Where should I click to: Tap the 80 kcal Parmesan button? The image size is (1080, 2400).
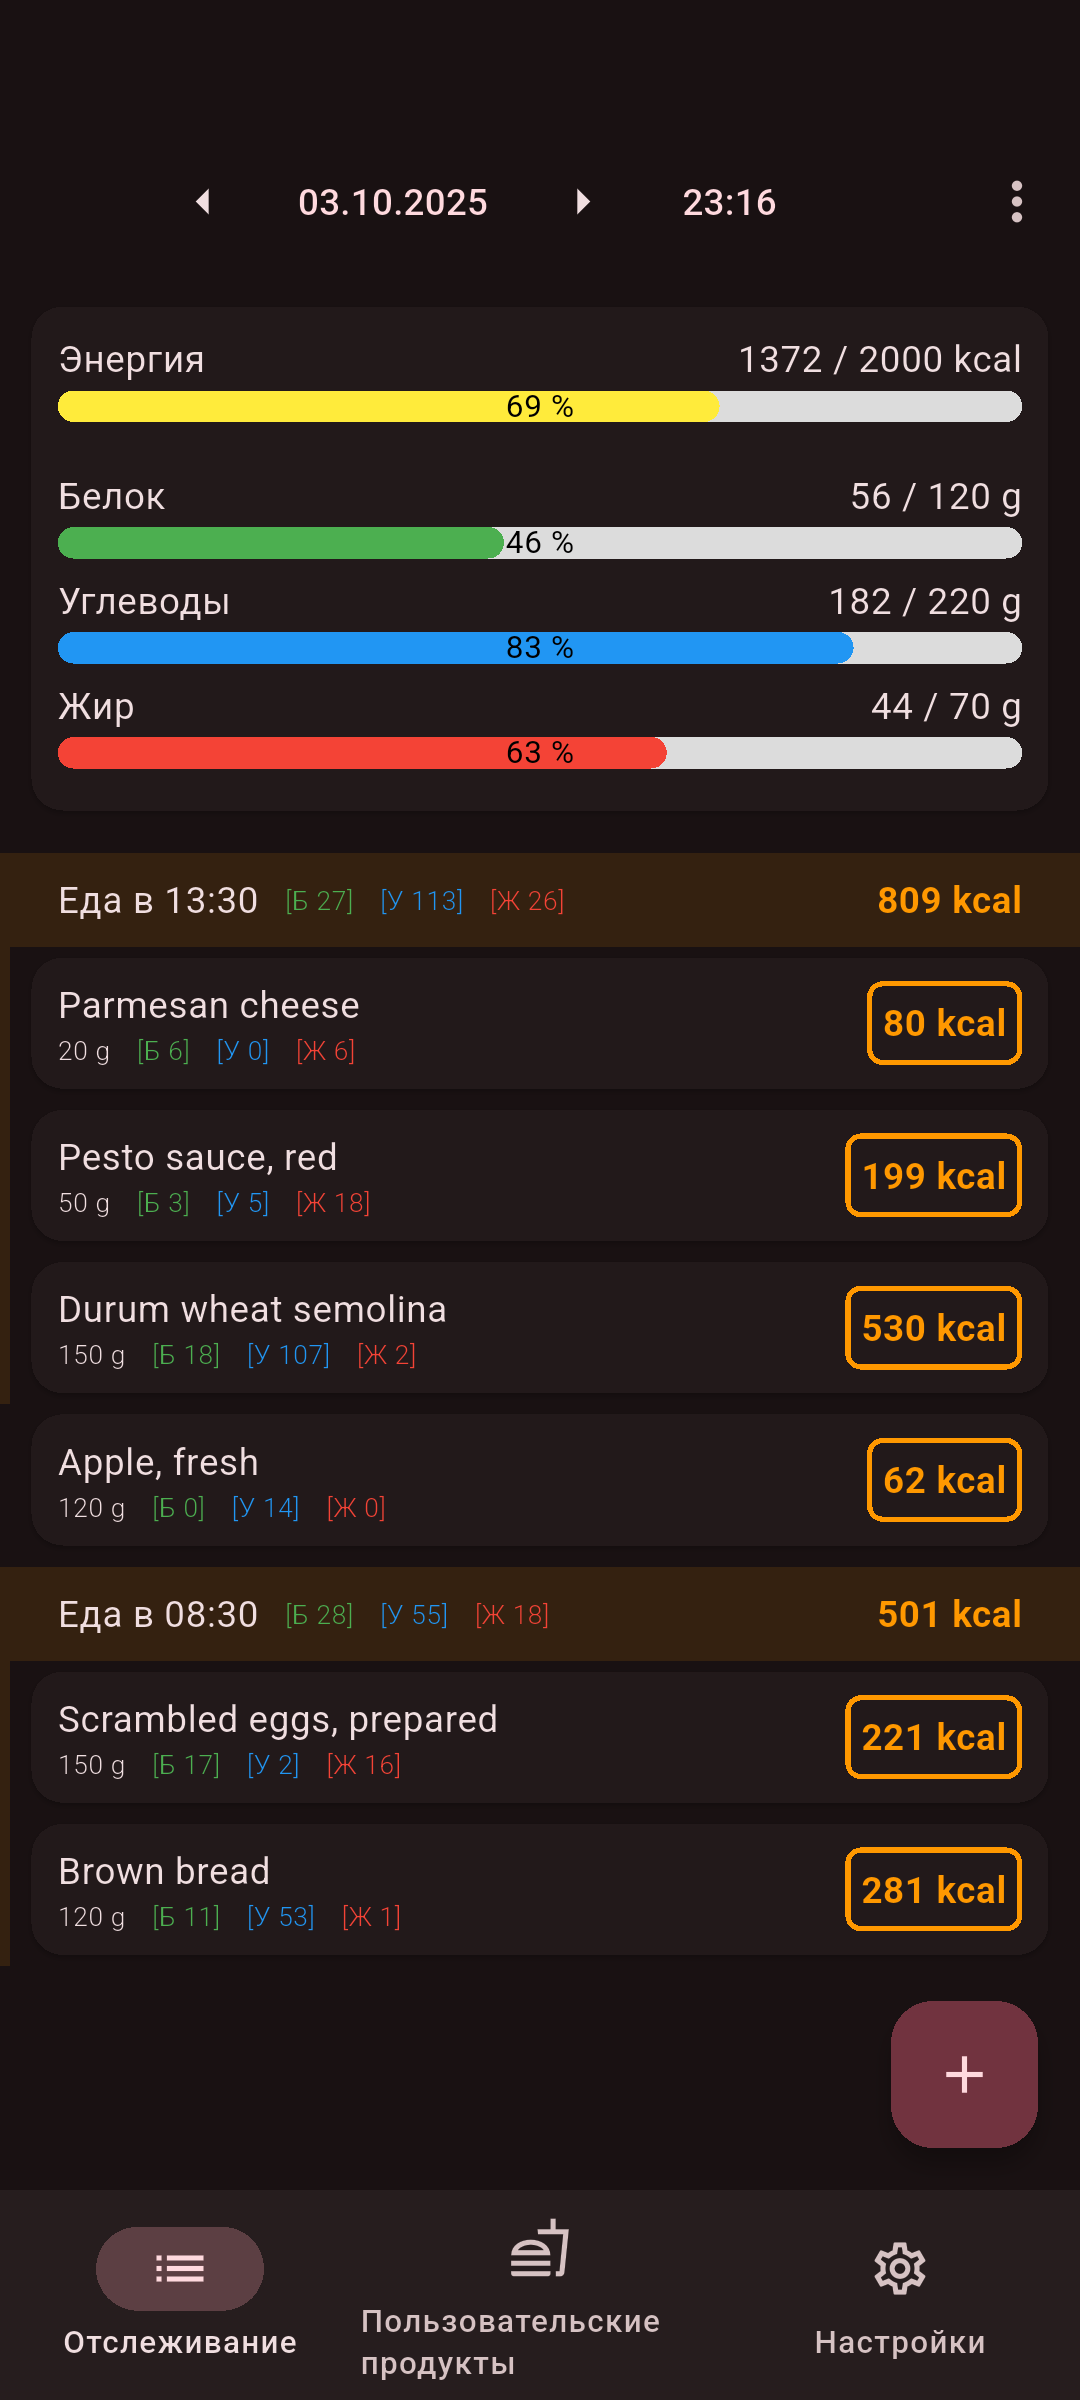944,1023
